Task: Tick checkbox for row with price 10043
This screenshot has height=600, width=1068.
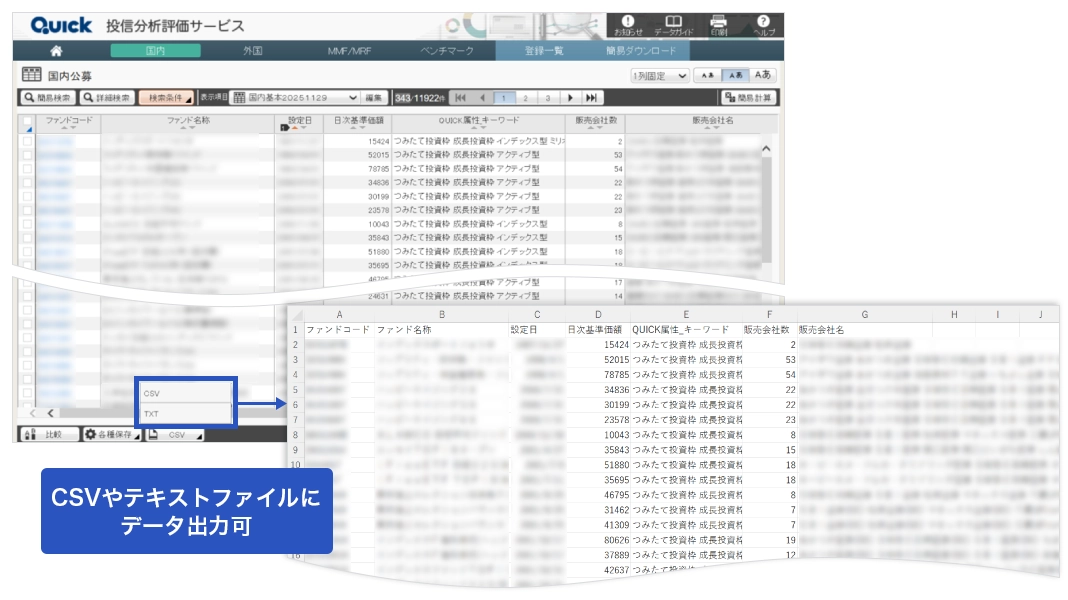Action: pos(27,224)
